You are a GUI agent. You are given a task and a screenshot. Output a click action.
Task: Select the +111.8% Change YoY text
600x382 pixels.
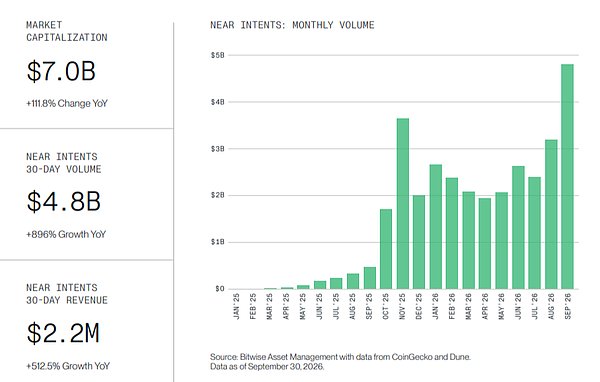67,103
